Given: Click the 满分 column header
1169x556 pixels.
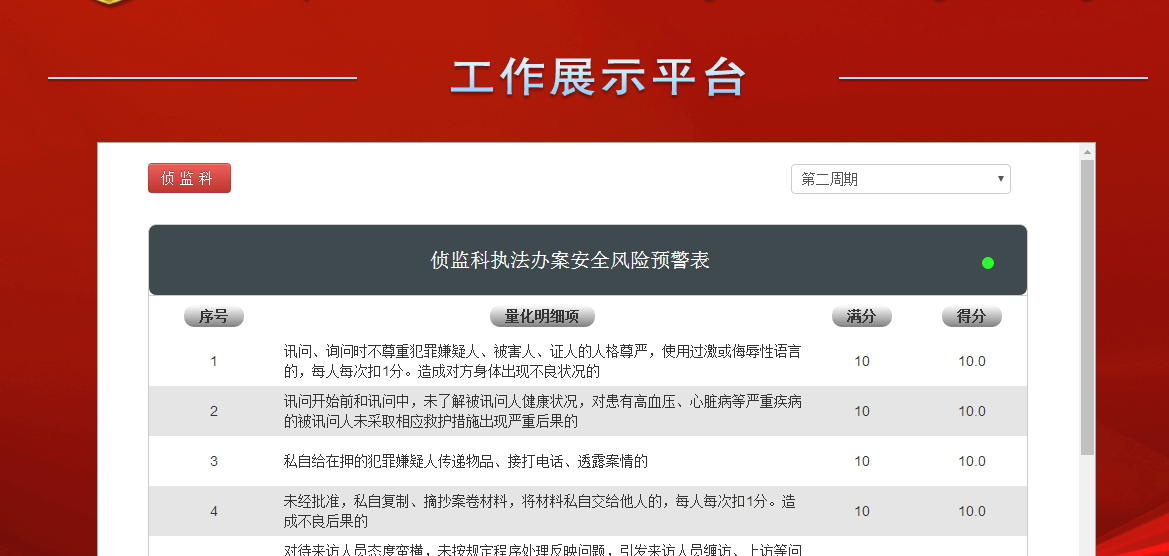Looking at the screenshot, I should click(x=862, y=316).
